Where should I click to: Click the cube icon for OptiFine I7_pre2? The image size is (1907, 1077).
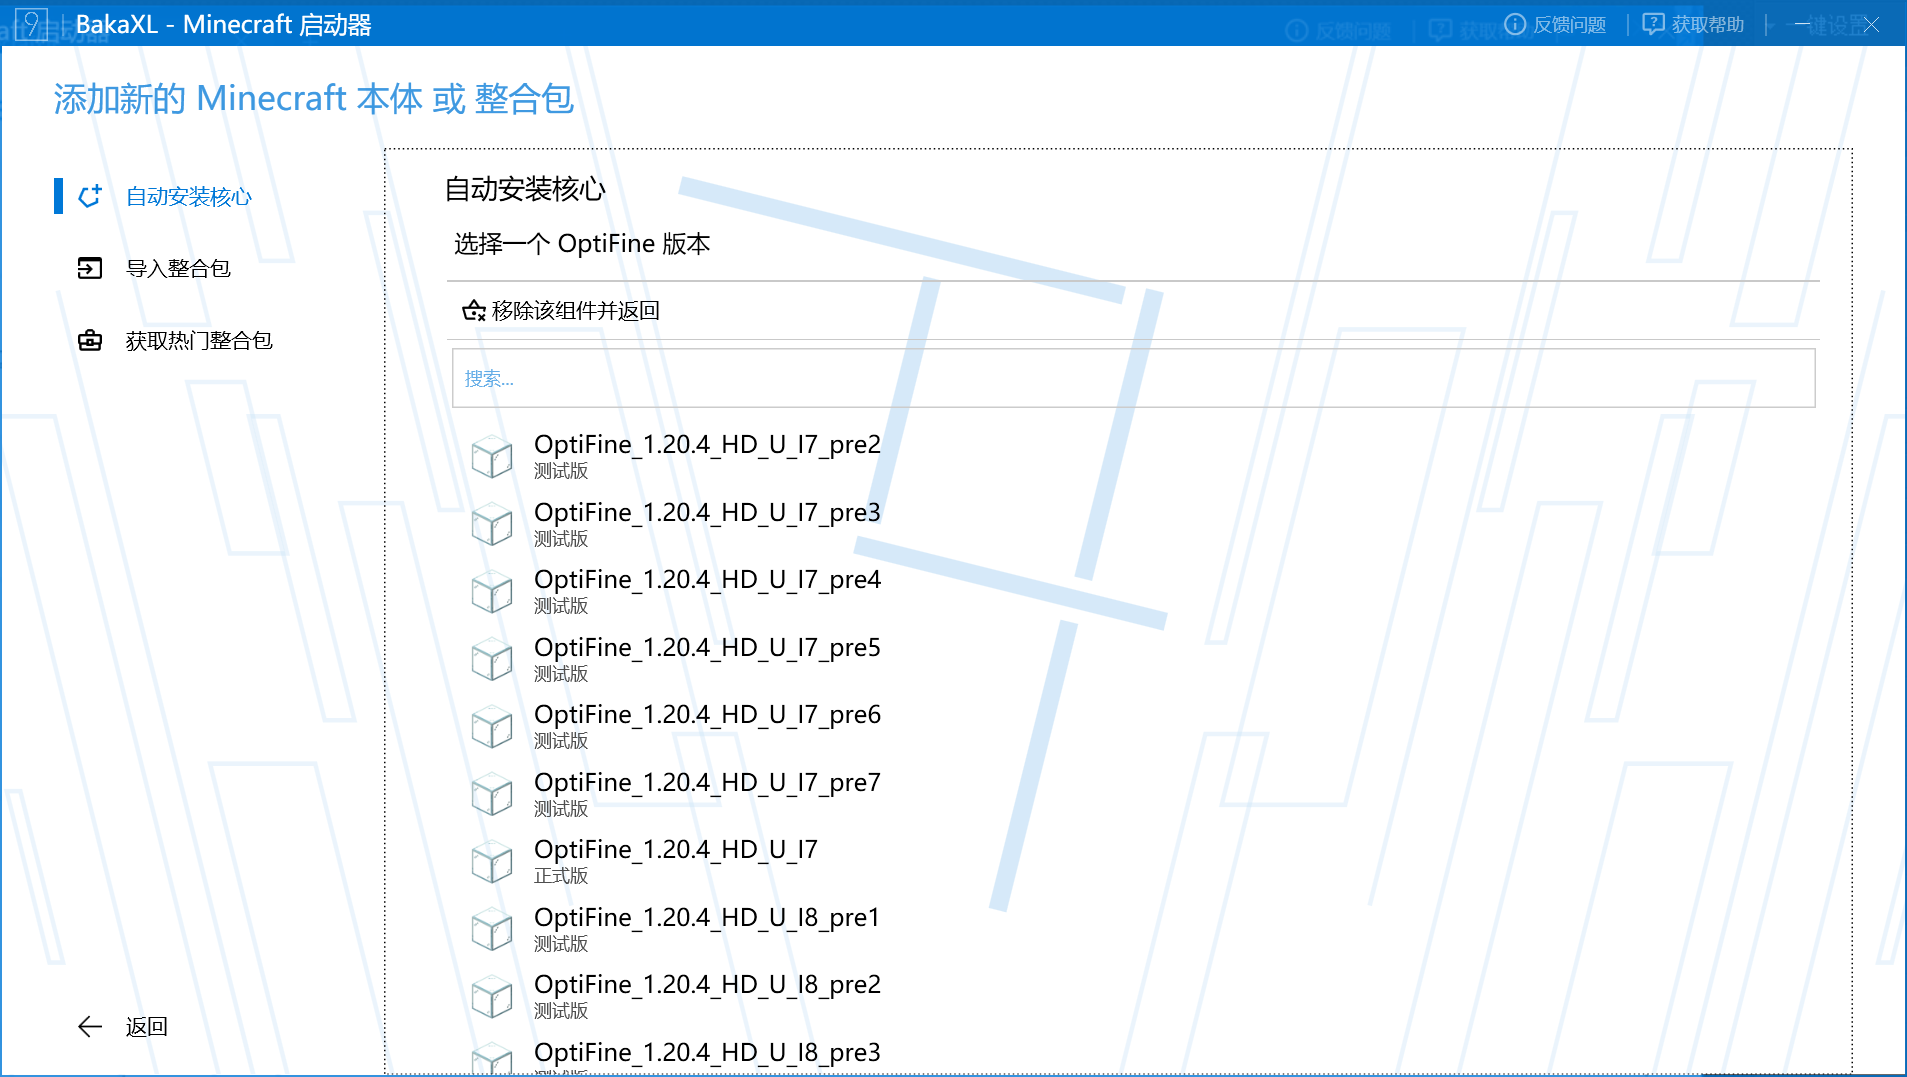(492, 456)
